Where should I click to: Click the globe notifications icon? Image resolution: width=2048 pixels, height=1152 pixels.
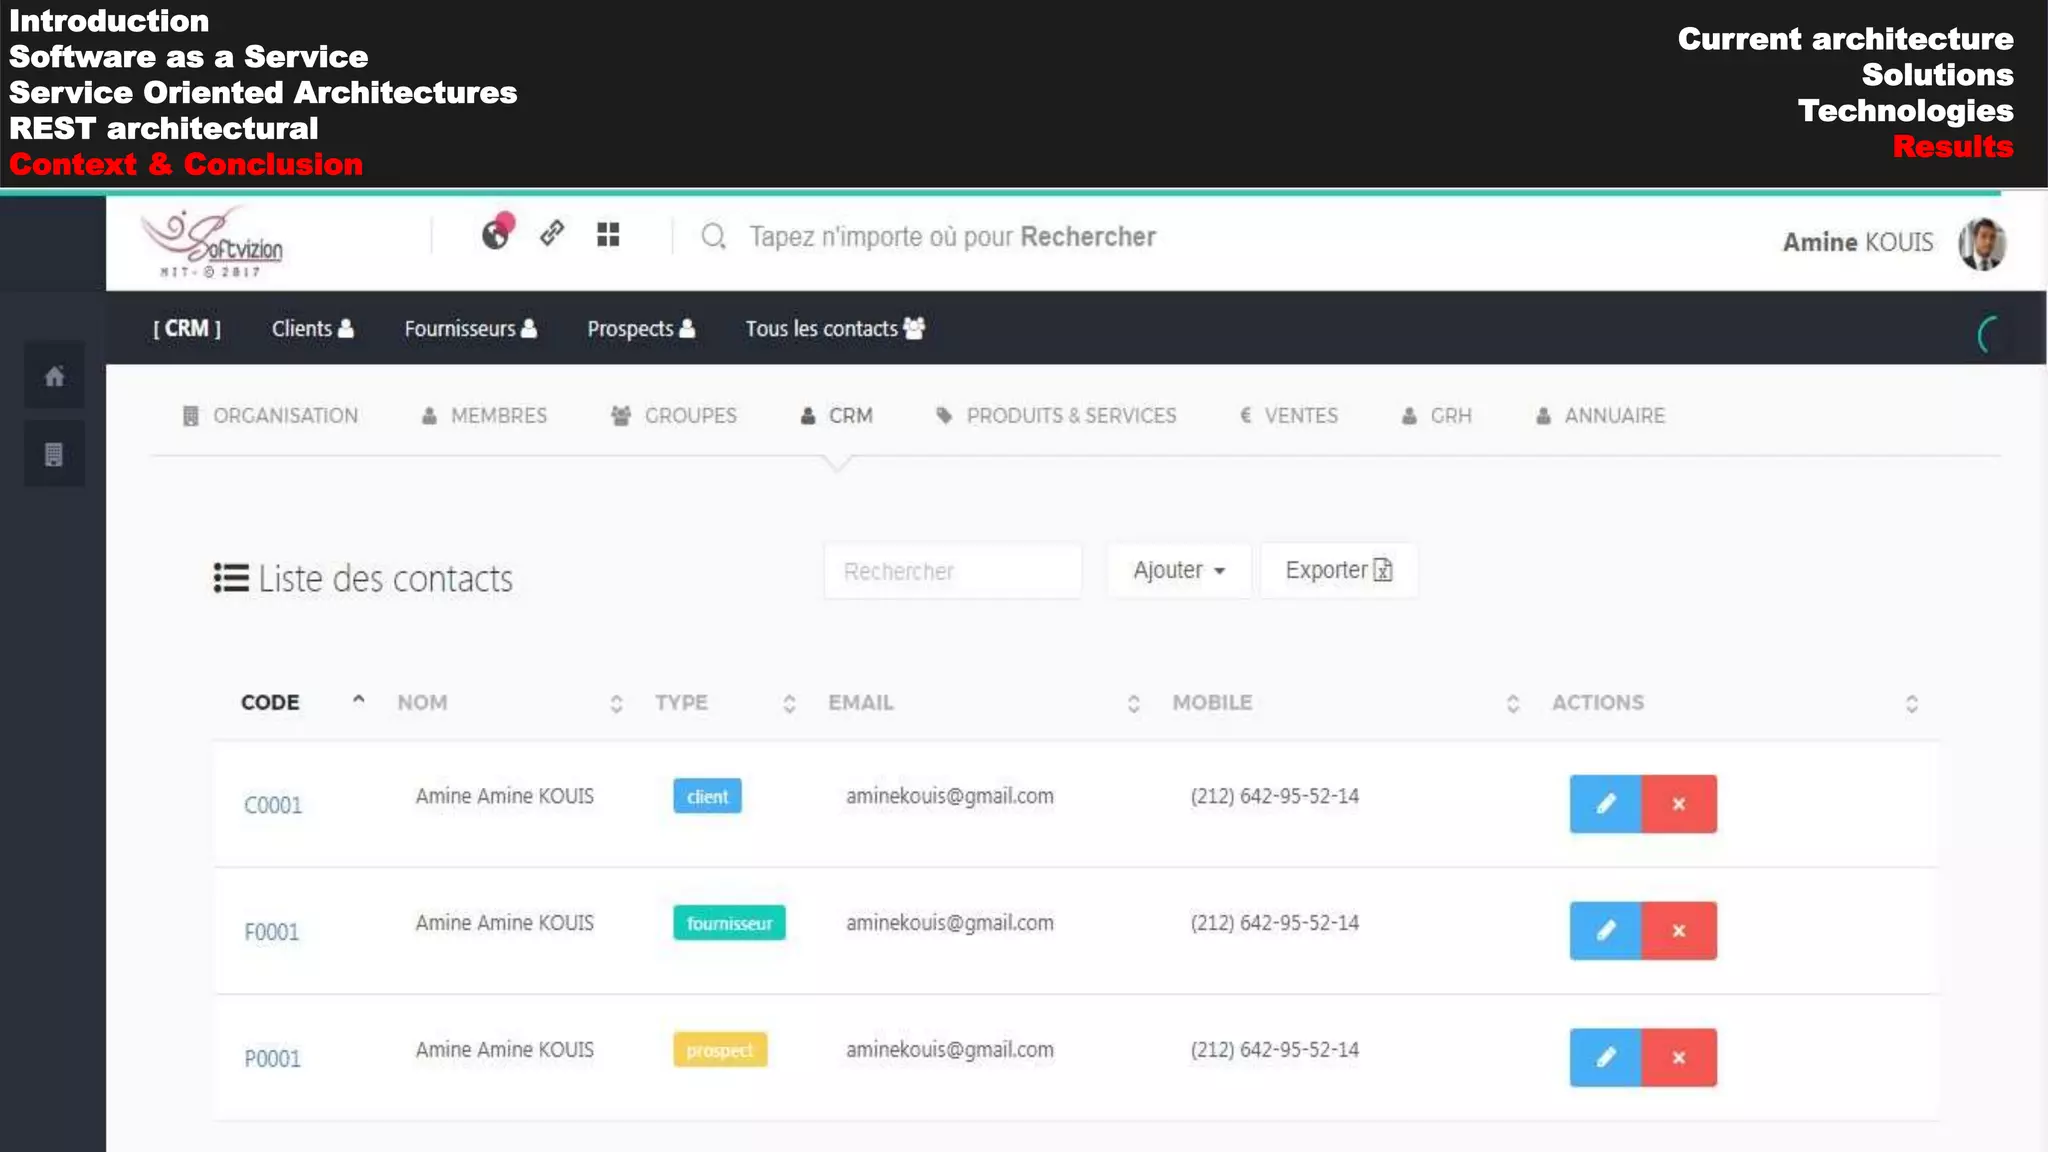pos(496,234)
